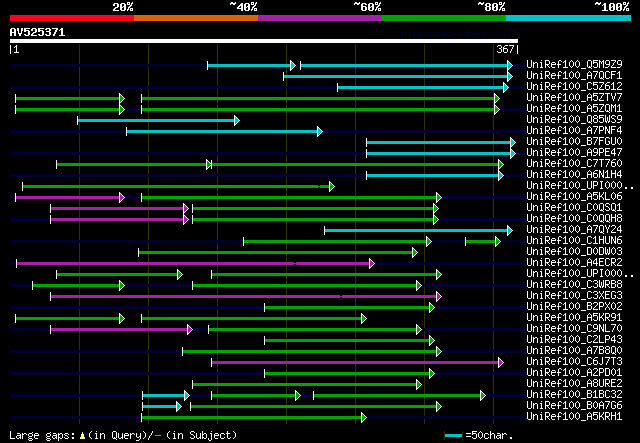
Task: Click the red 20% legend segment
Action: coord(72,18)
